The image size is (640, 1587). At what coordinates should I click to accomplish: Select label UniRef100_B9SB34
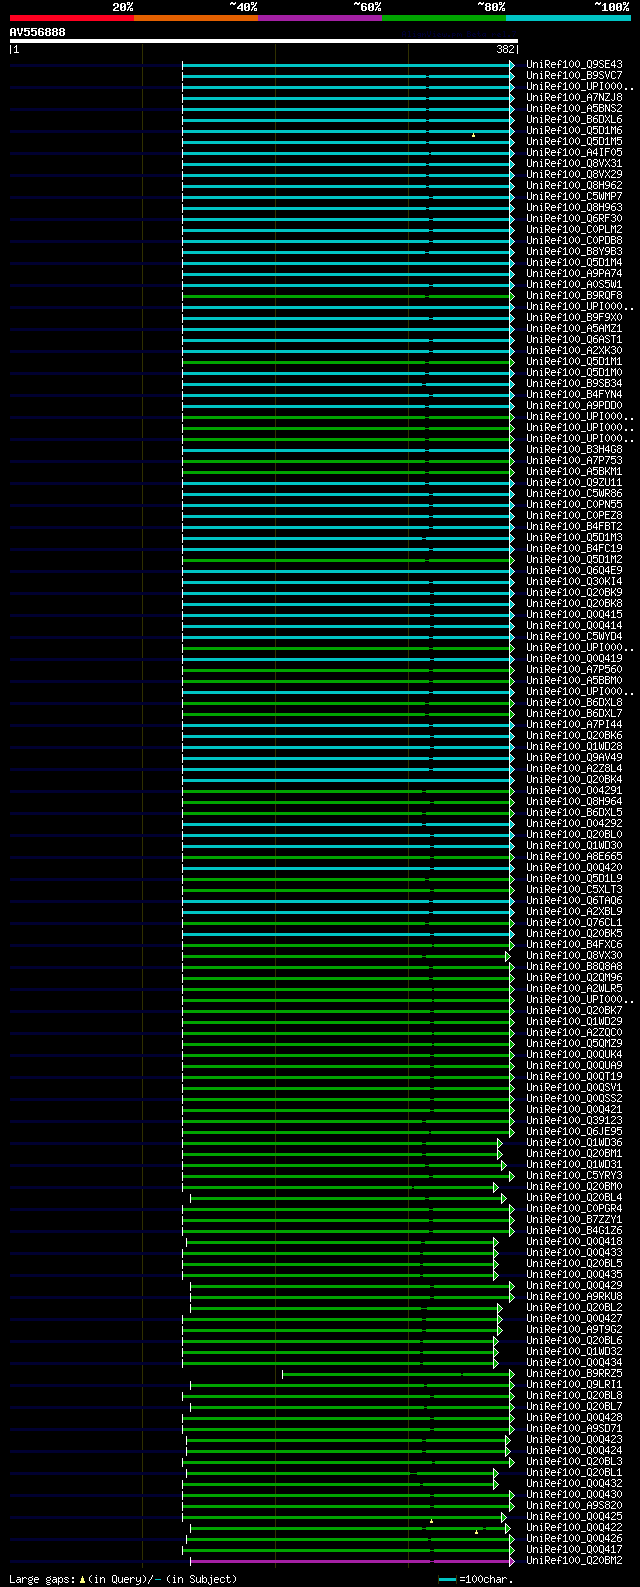point(574,383)
